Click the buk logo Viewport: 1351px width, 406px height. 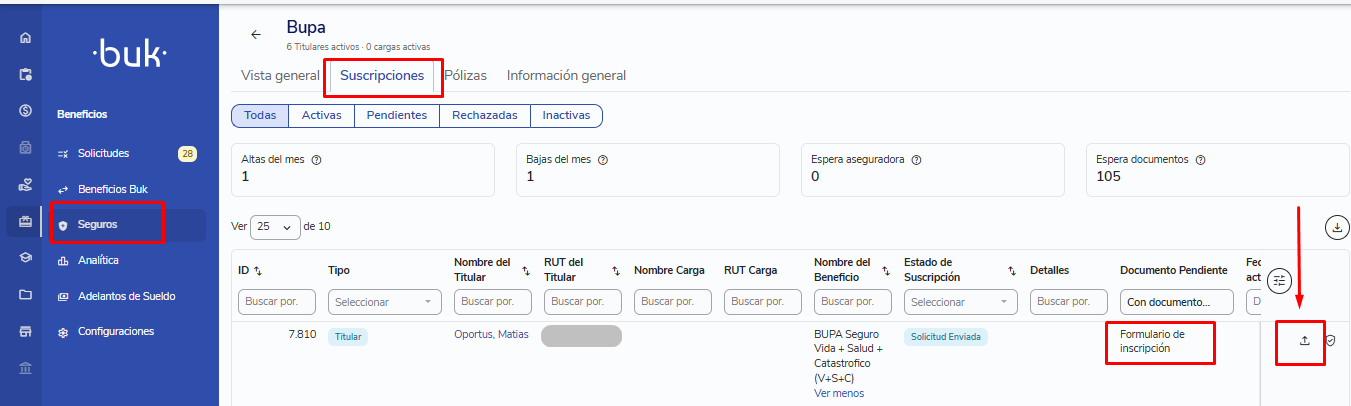pos(130,54)
